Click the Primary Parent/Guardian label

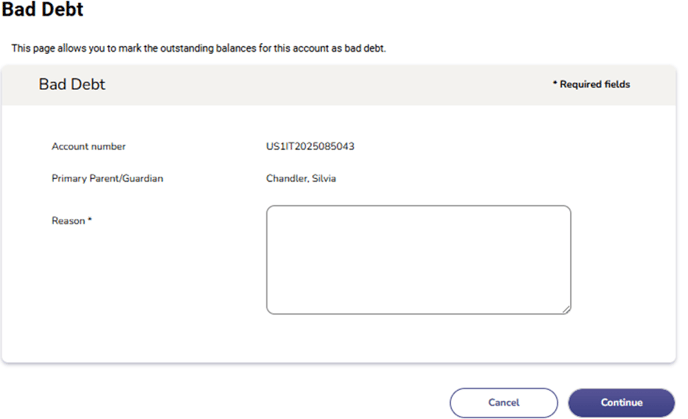[107, 179]
